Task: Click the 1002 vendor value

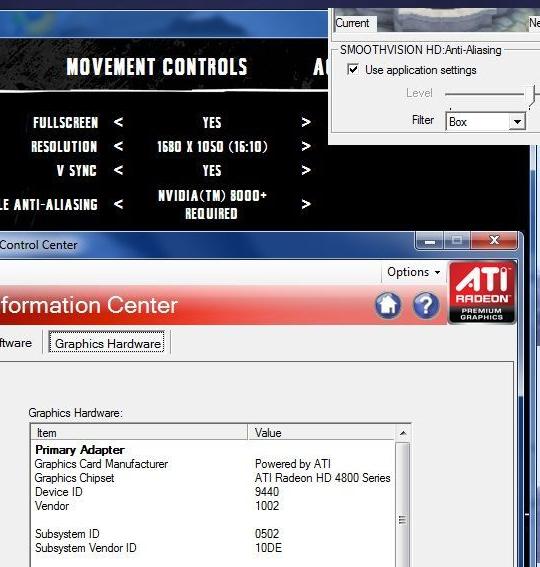Action: coord(267,506)
